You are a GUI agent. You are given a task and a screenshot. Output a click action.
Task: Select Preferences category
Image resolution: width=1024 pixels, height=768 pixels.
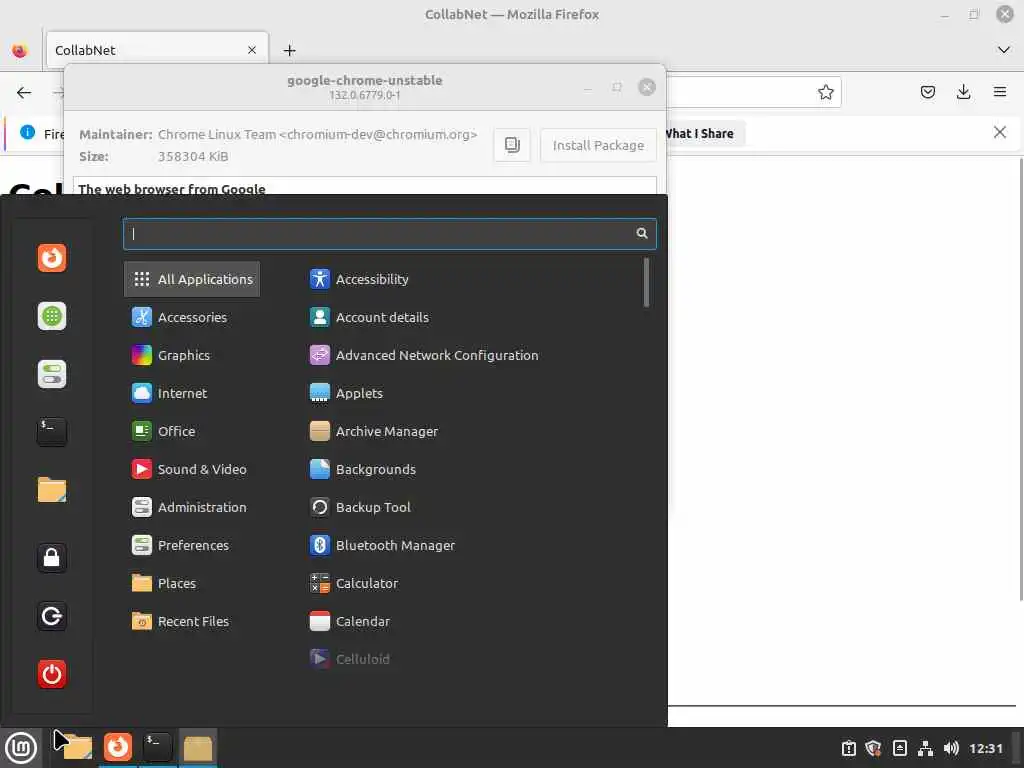point(192,545)
